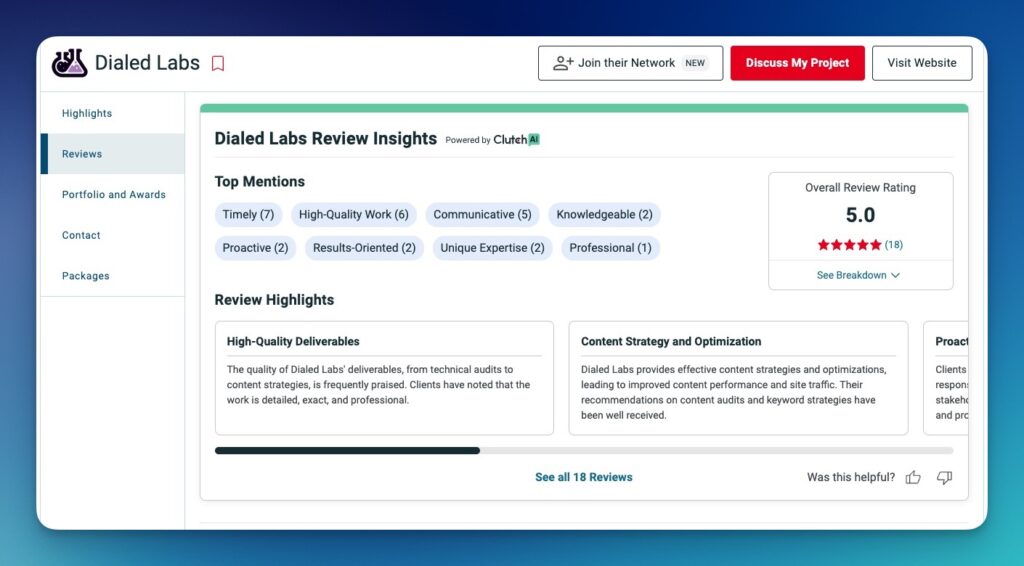Click the NEW badge on Join their Network
This screenshot has height=566, width=1024.
click(695, 63)
